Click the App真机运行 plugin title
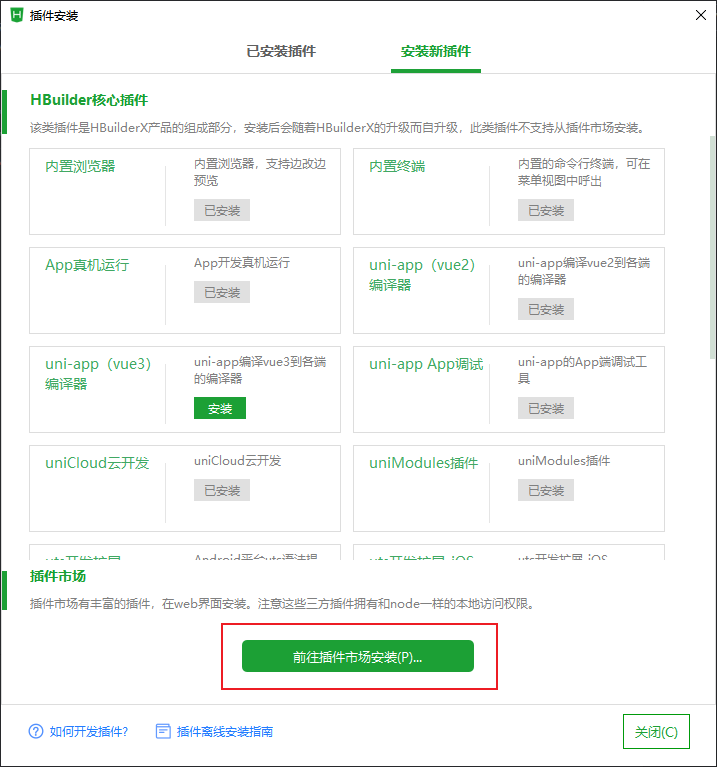 tap(87, 265)
